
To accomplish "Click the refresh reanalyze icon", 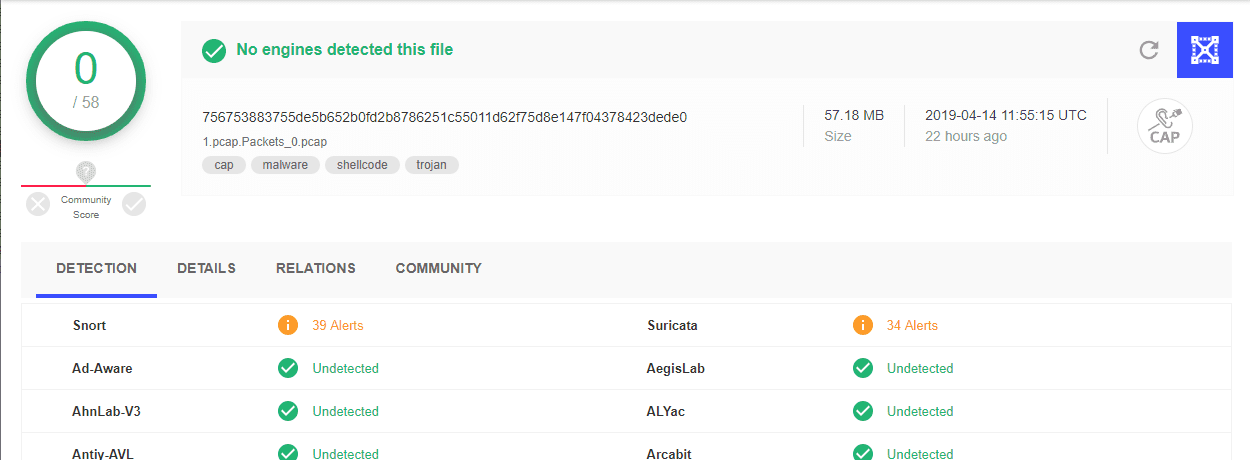I will click(x=1149, y=50).
